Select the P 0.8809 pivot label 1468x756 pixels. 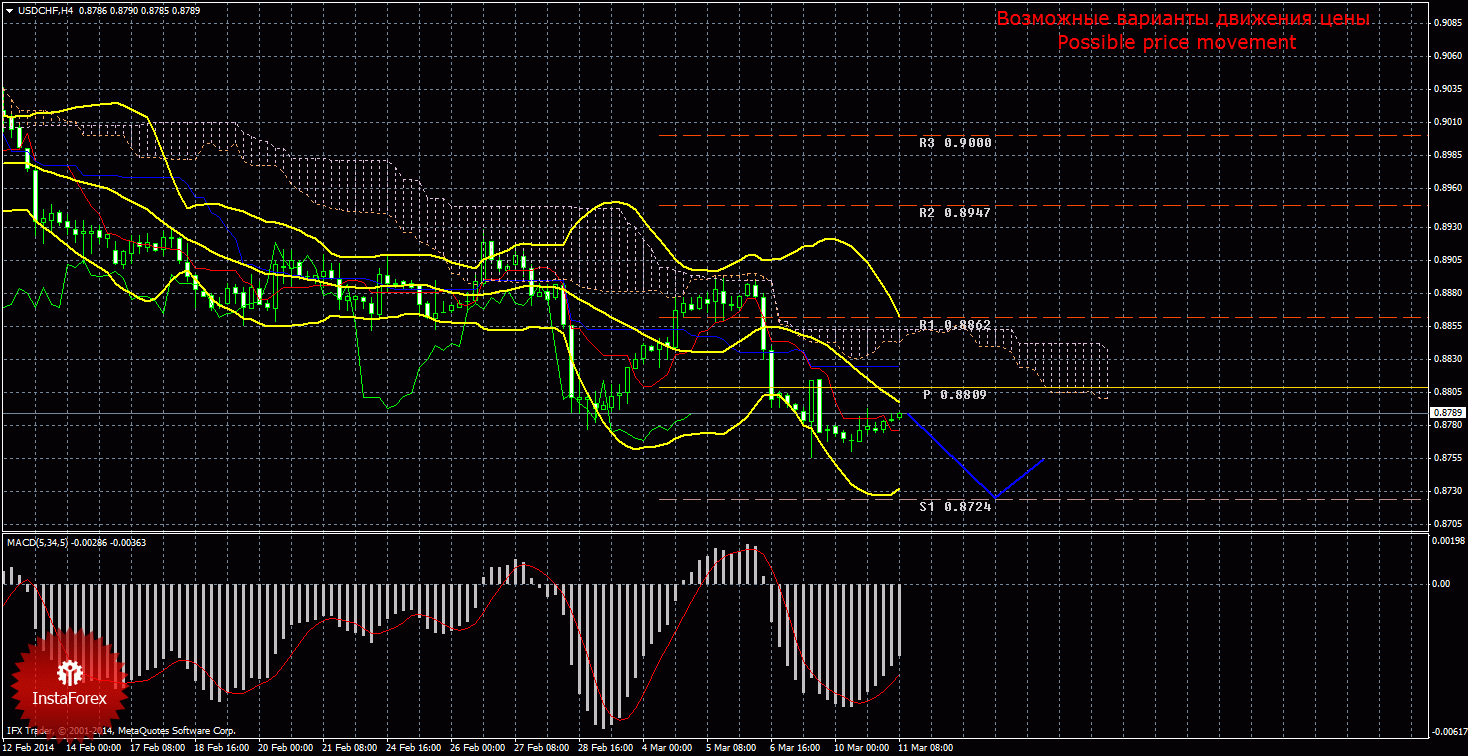pos(955,395)
